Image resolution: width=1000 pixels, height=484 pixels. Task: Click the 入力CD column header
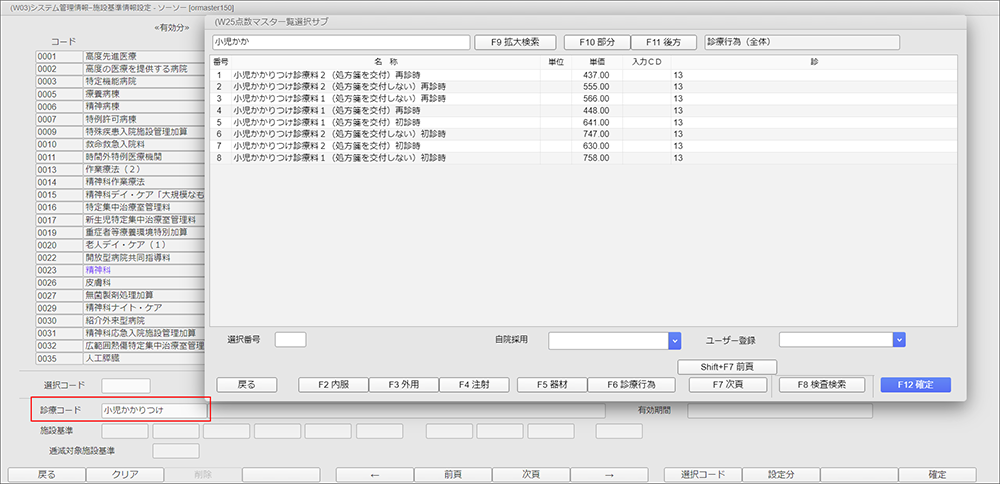(647, 62)
